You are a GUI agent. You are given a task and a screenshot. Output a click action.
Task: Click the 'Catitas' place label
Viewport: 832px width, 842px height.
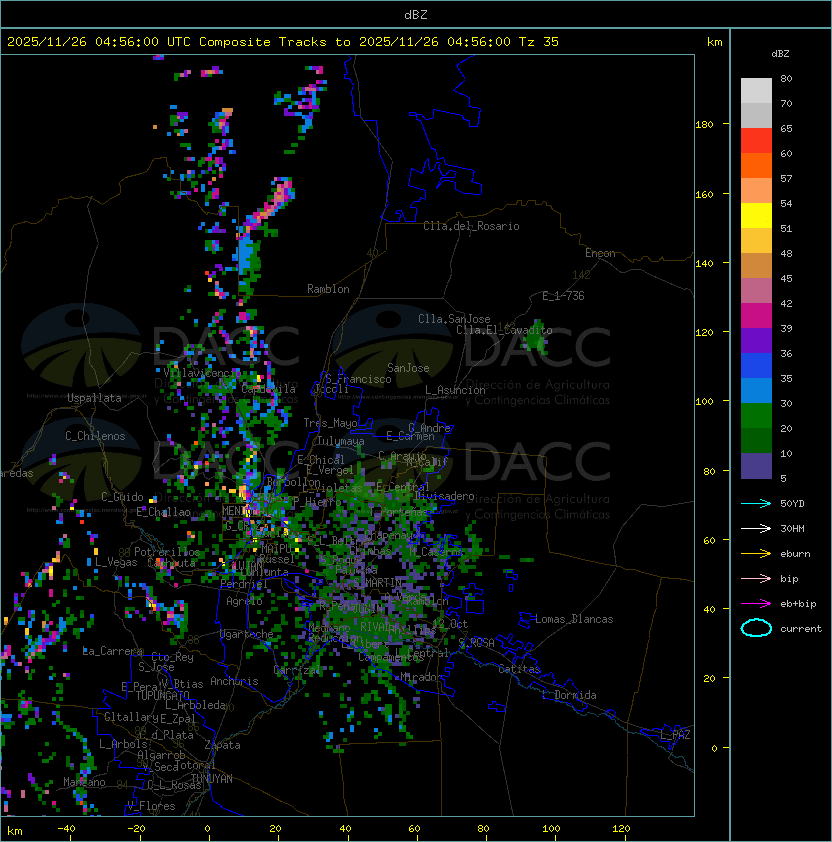tap(519, 669)
